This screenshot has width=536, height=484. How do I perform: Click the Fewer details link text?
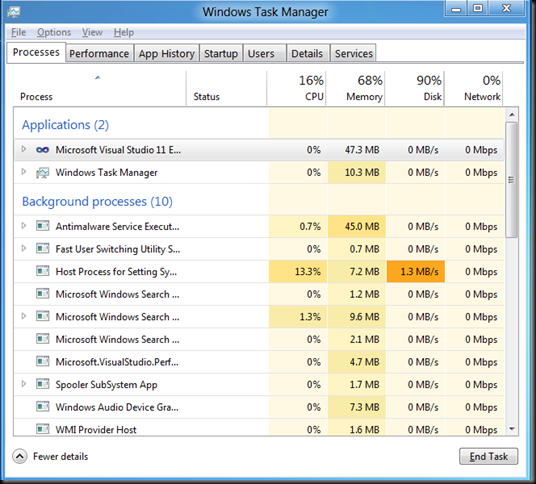coord(61,456)
